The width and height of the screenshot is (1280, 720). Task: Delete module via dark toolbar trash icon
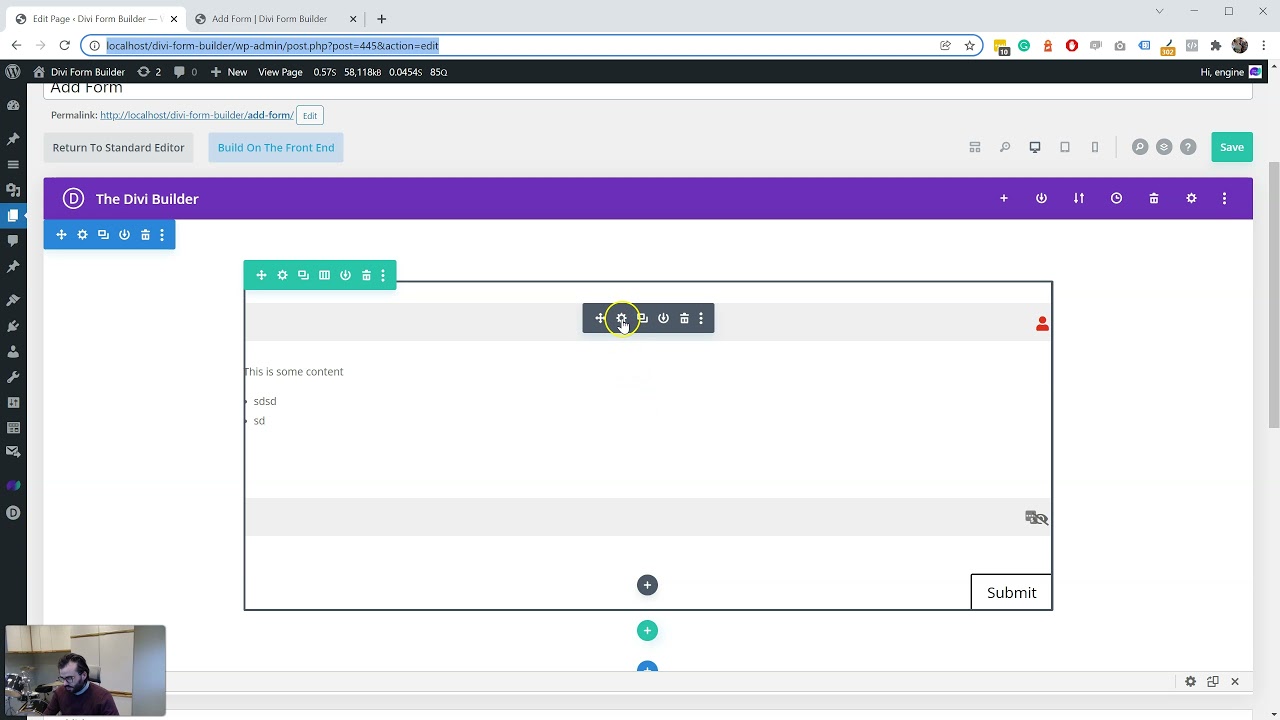tap(684, 318)
